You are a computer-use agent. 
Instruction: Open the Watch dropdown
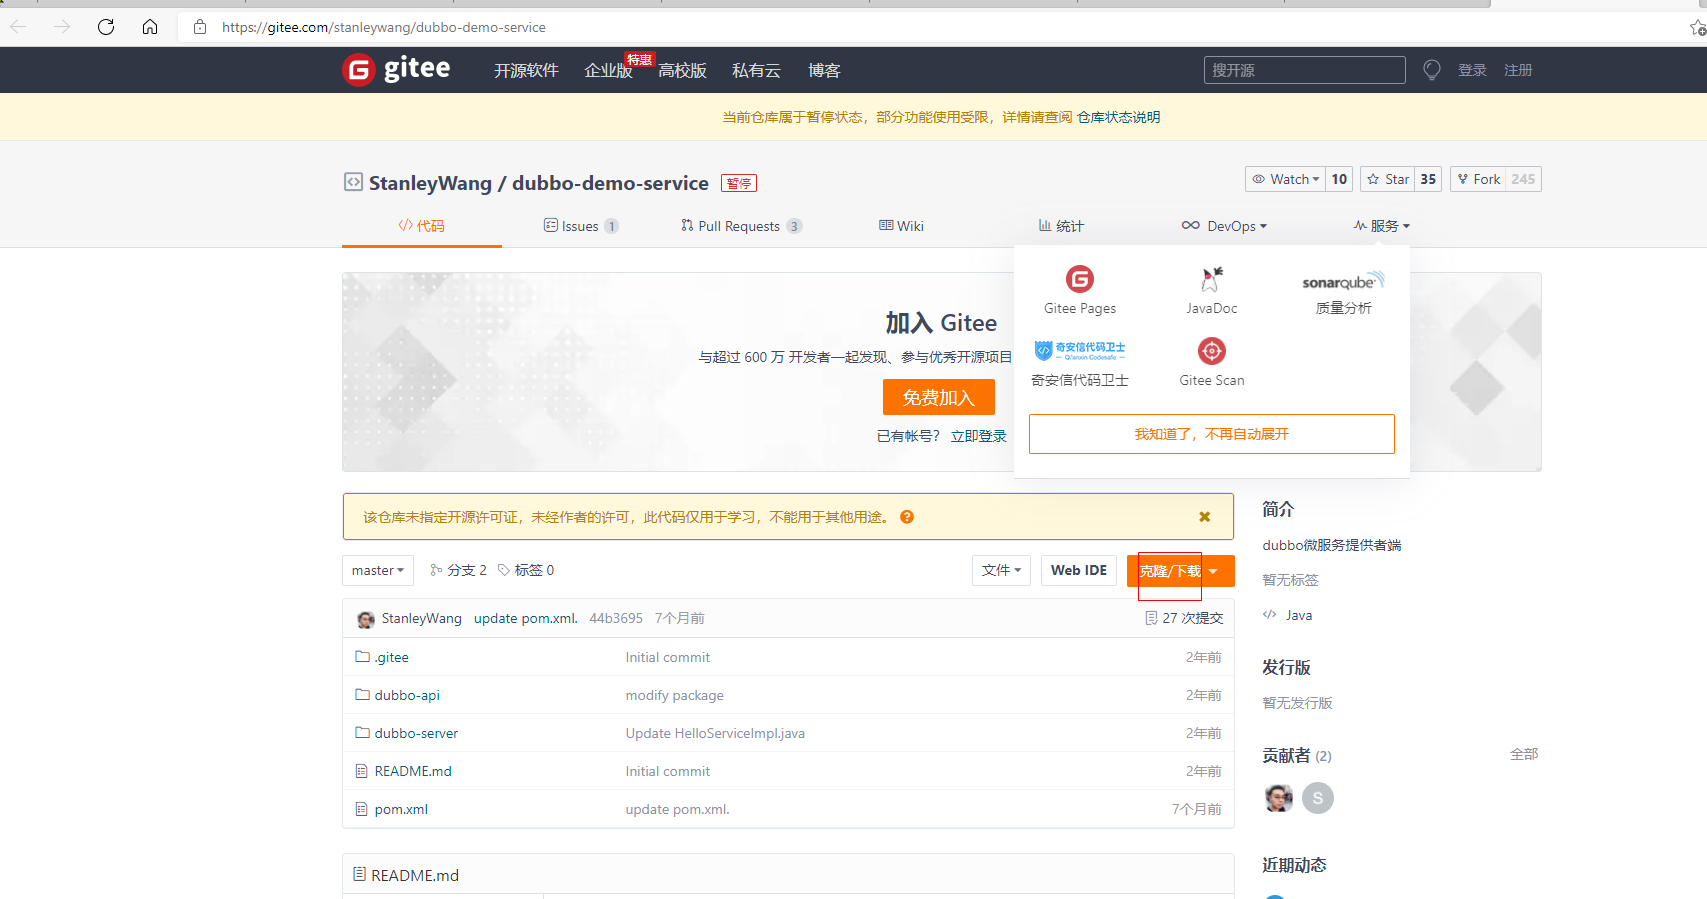pyautogui.click(x=1285, y=179)
